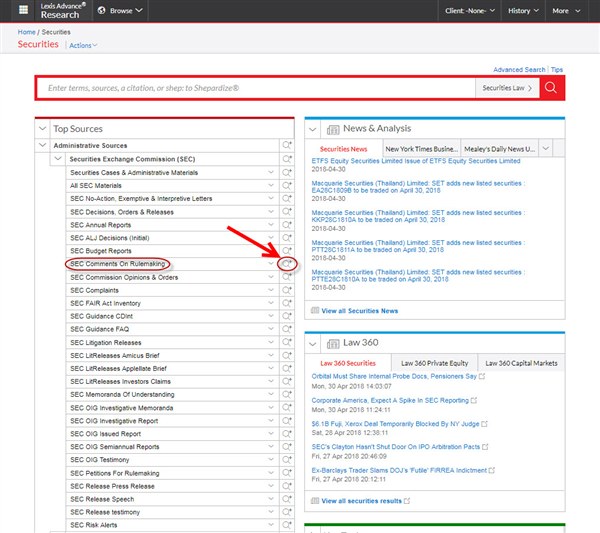The height and width of the screenshot is (533, 600).
Task: Add SEC Memoranda Of Understanding search filter
Action: point(287,394)
